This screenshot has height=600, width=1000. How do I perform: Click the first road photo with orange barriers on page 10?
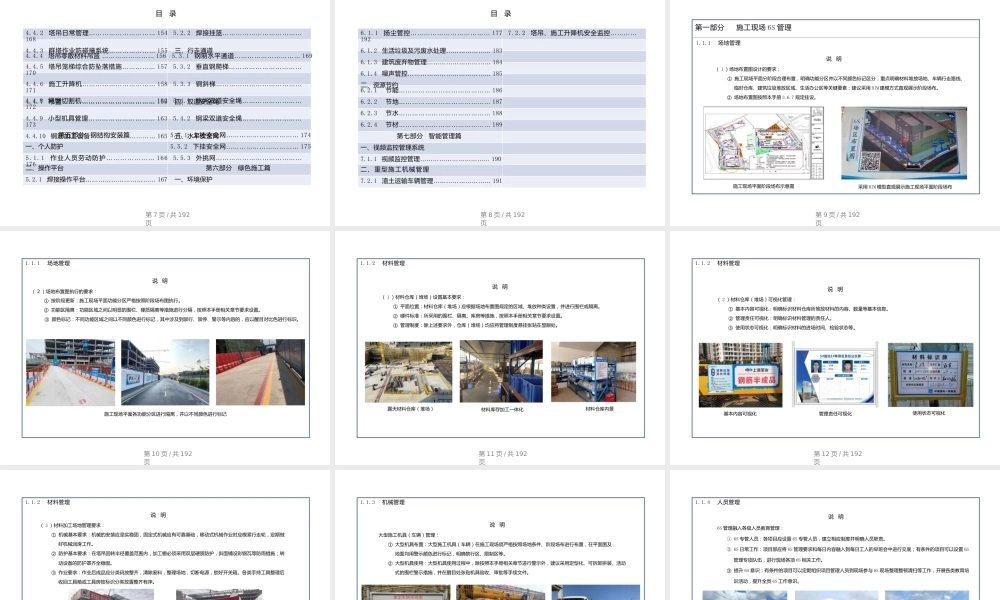pyautogui.click(x=71, y=372)
